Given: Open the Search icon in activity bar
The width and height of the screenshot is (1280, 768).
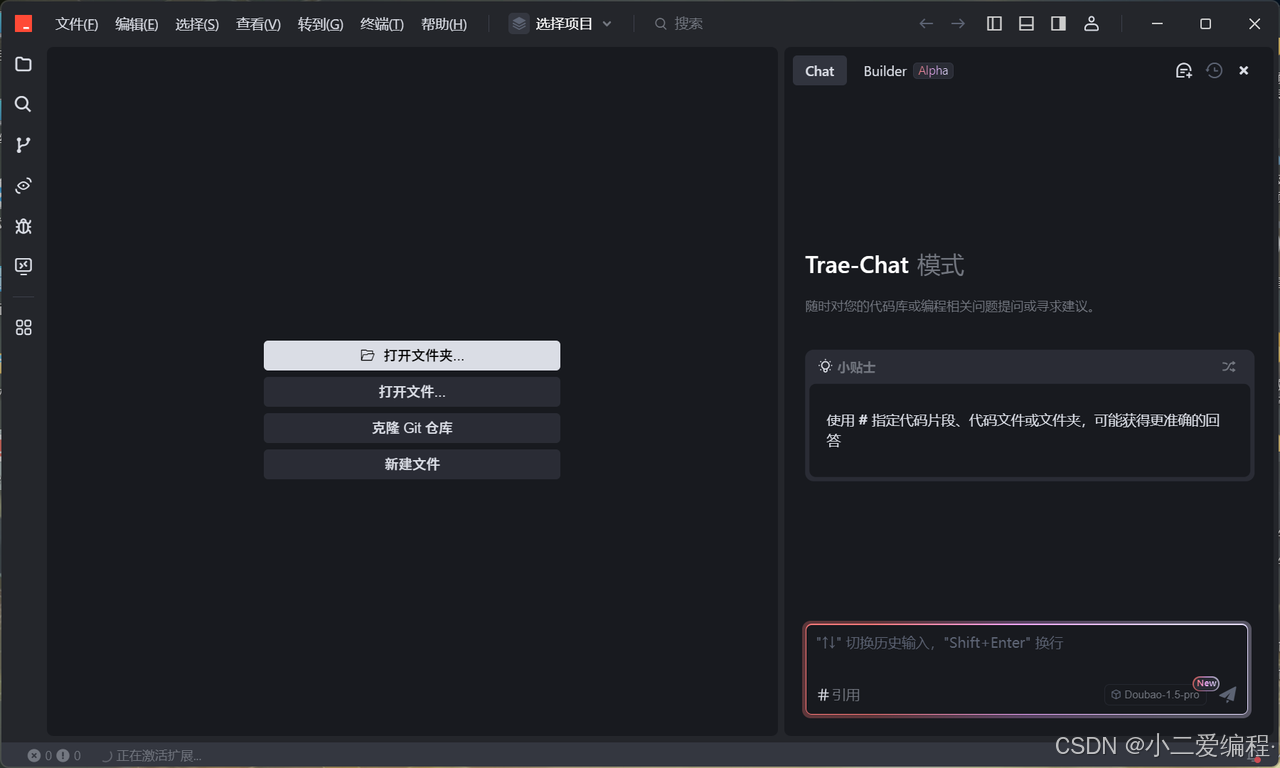Looking at the screenshot, I should [23, 104].
